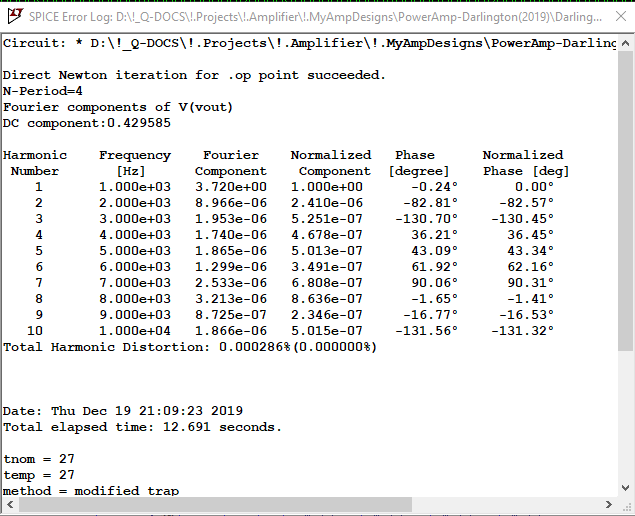Click phase value -0.24°
635x516 pixels.
click(435, 187)
